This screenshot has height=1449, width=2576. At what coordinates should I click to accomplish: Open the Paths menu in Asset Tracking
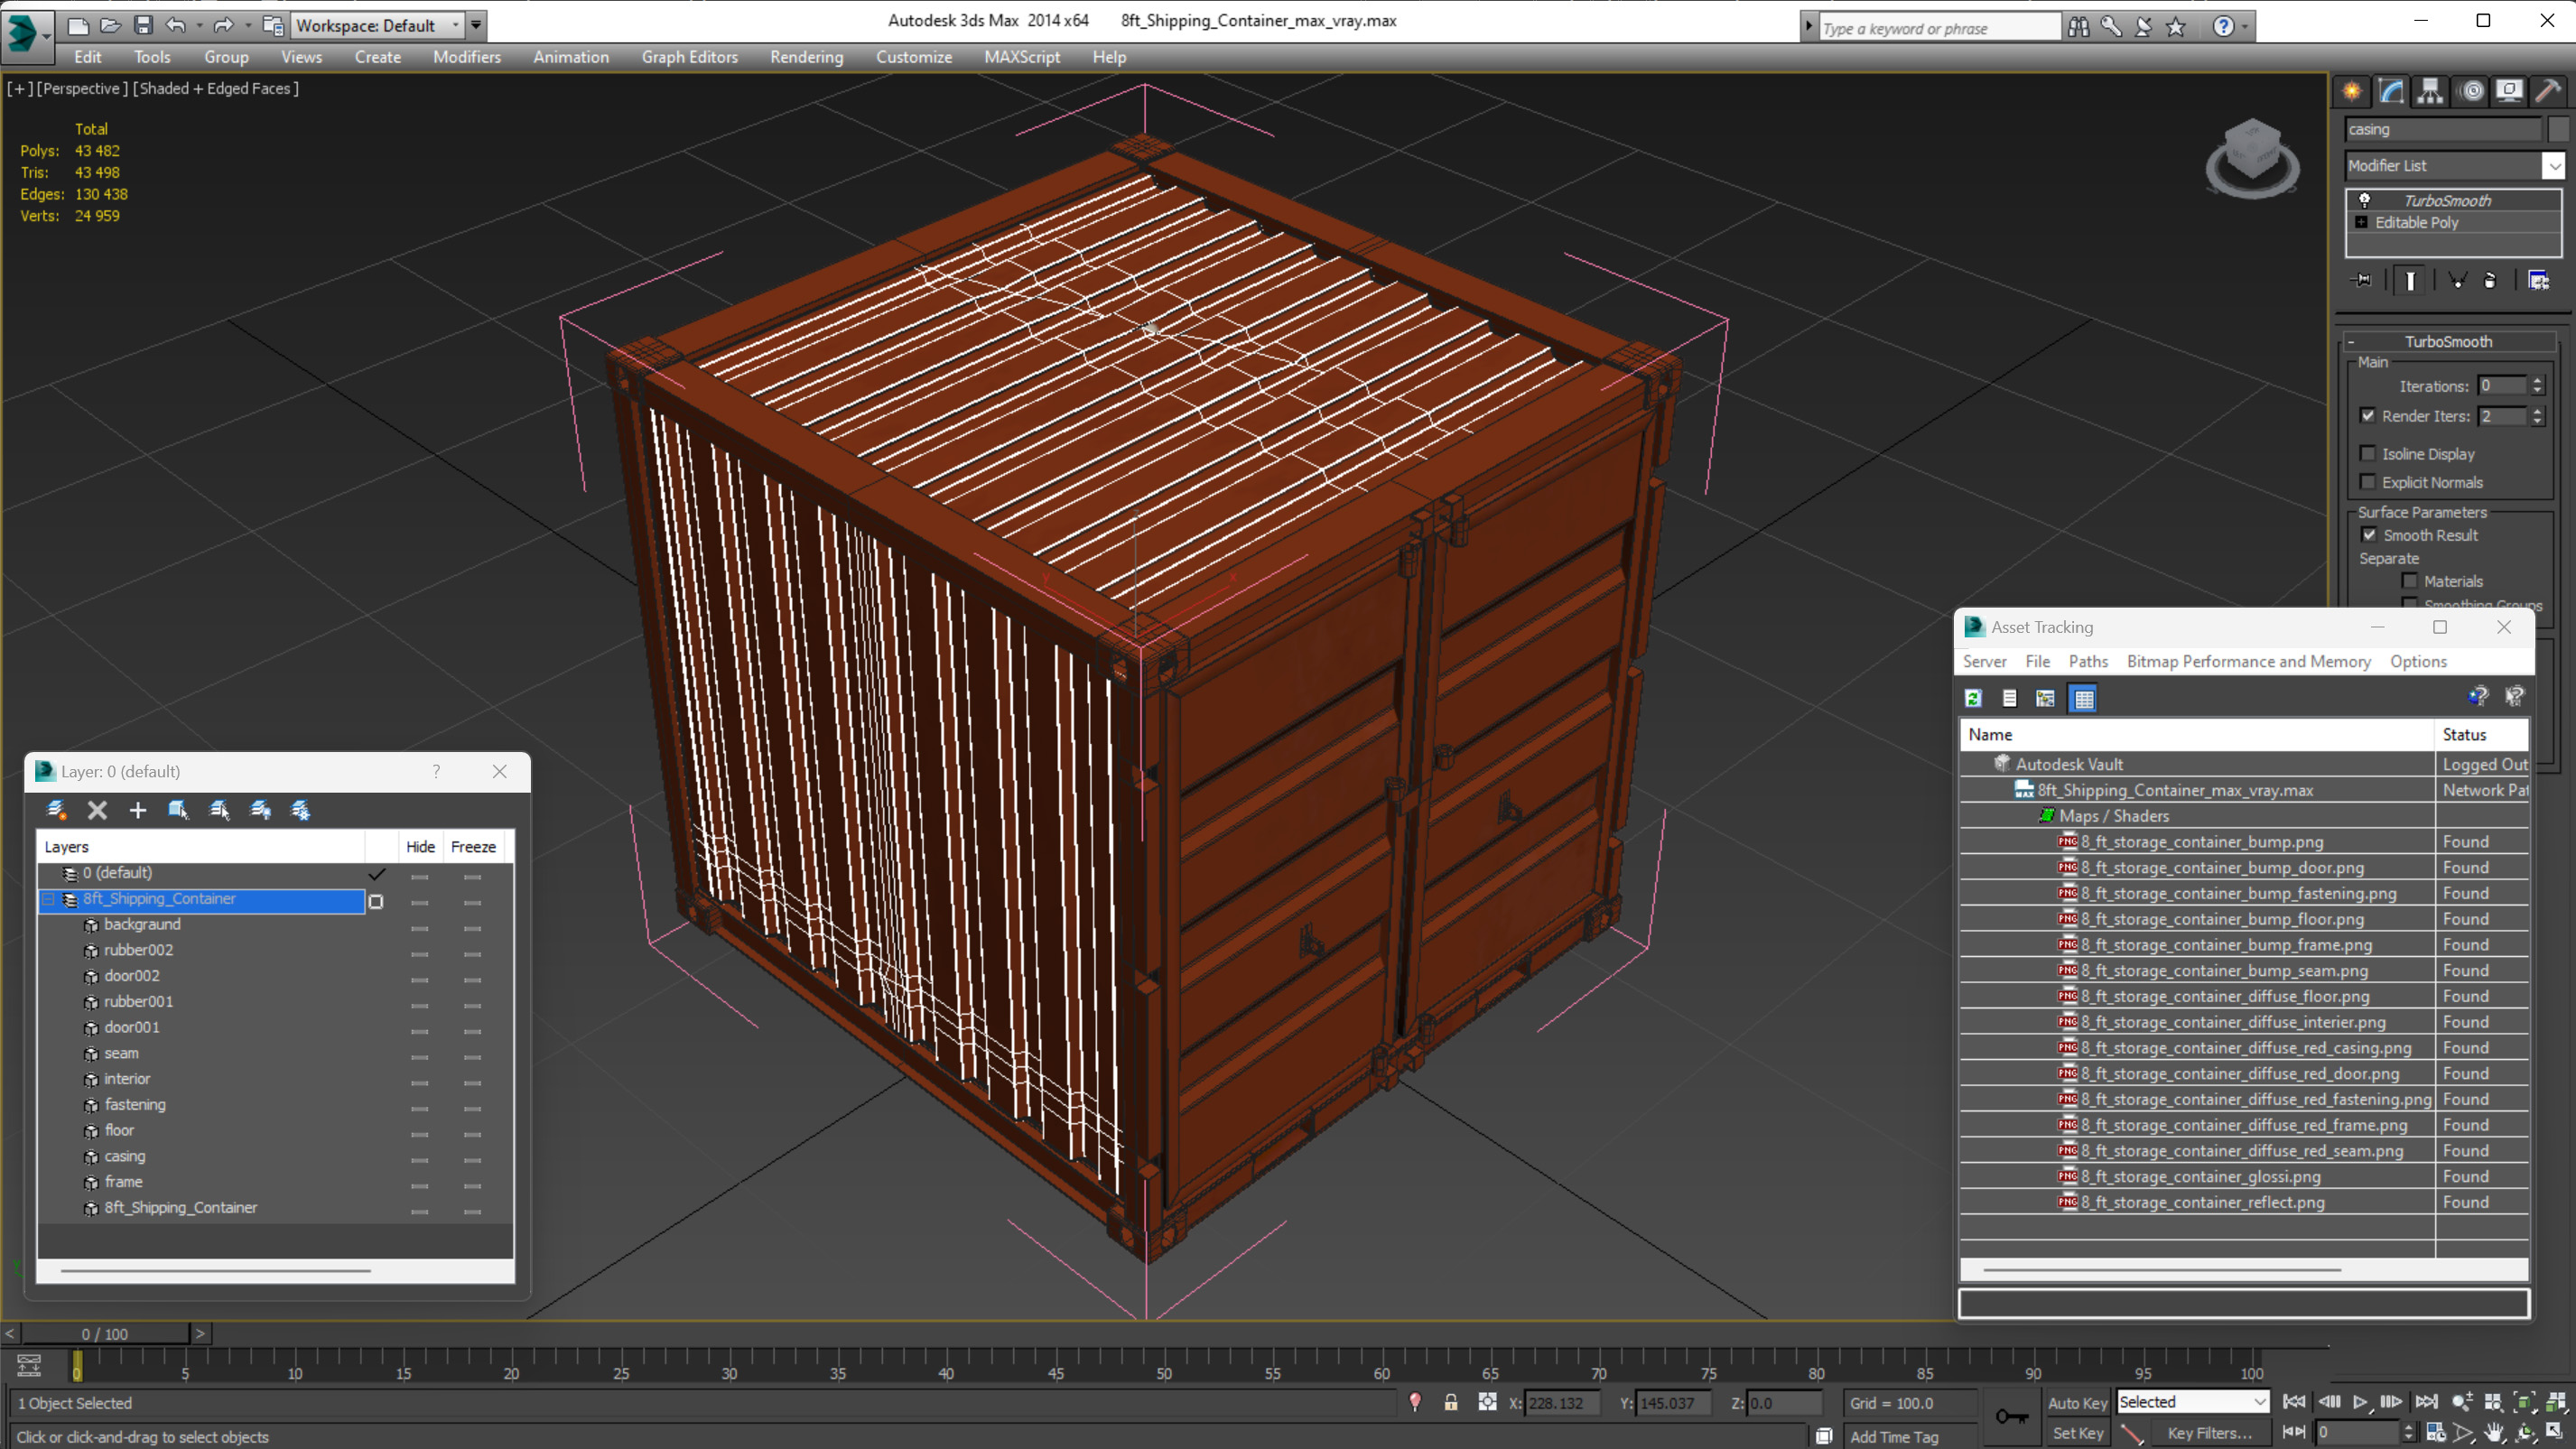2088,661
